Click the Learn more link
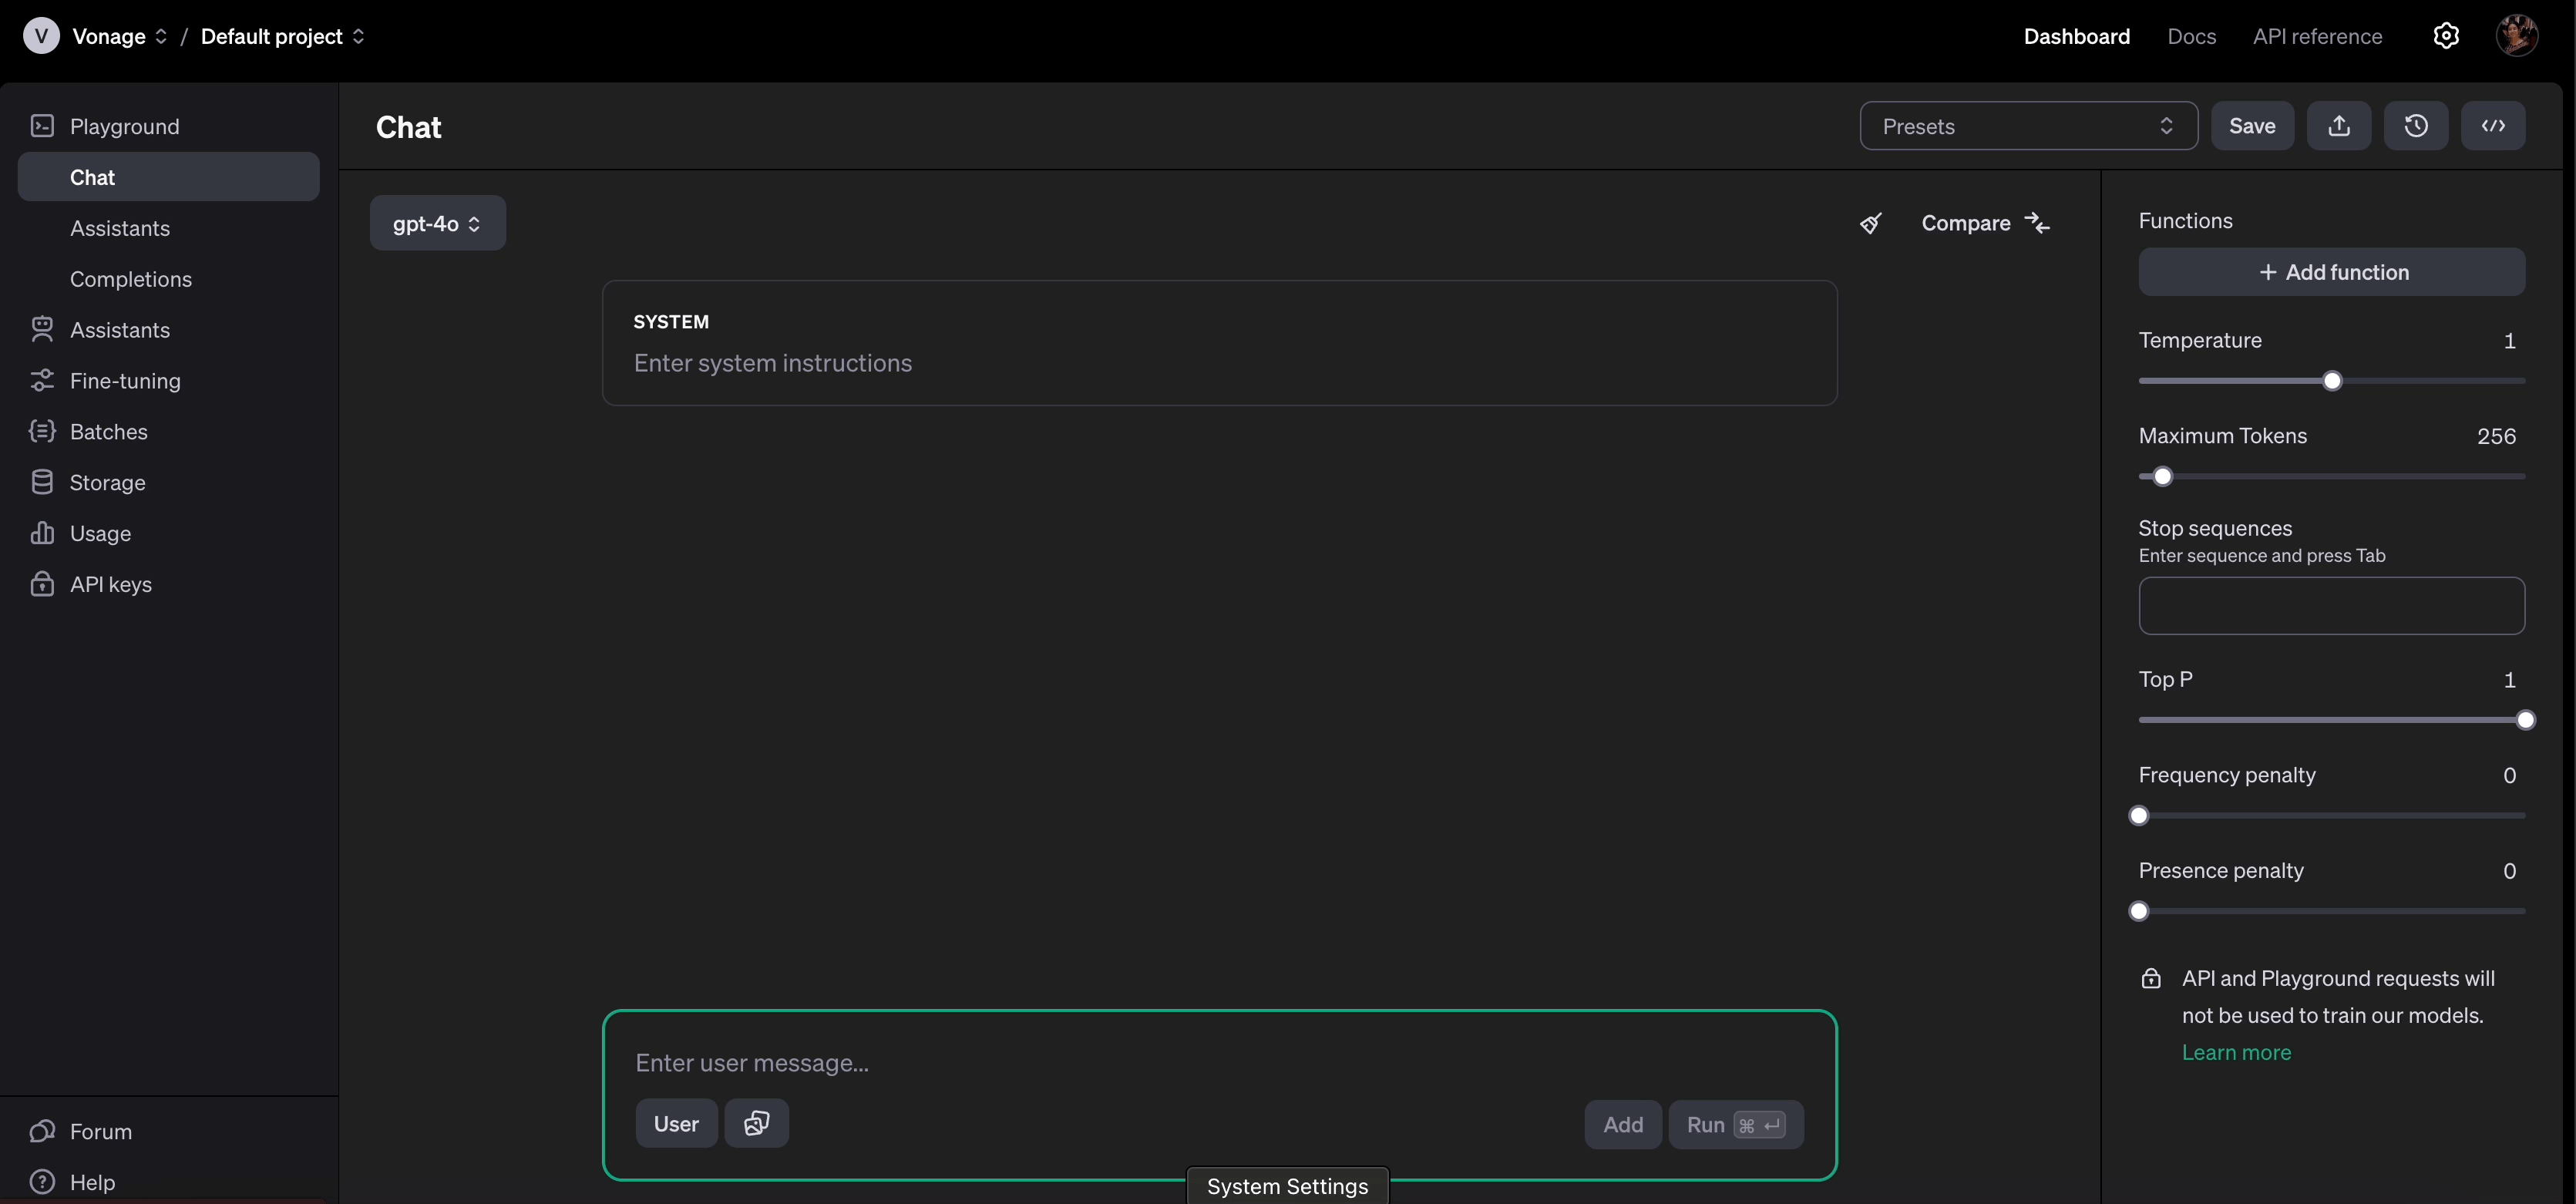This screenshot has height=1204, width=2576. click(x=2235, y=1052)
